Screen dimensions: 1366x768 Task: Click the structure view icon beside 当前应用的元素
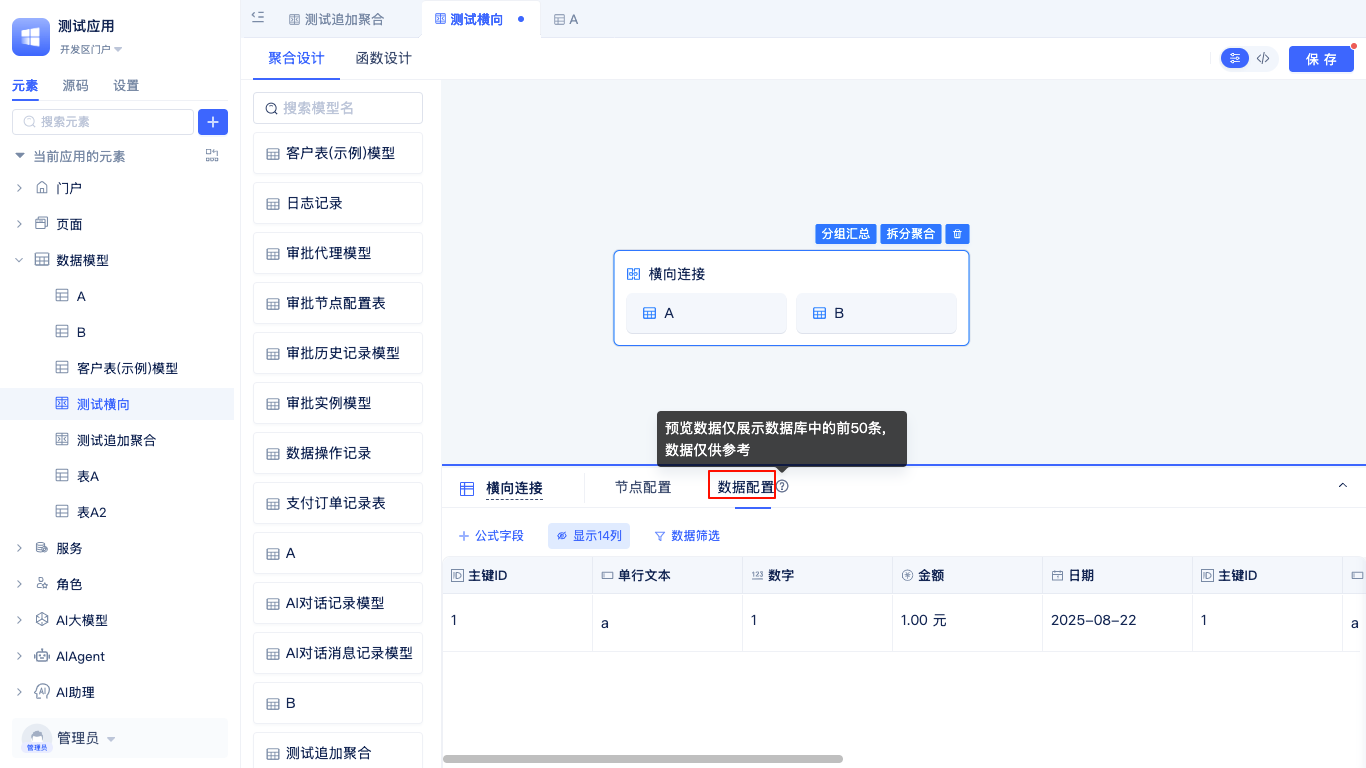coord(212,156)
